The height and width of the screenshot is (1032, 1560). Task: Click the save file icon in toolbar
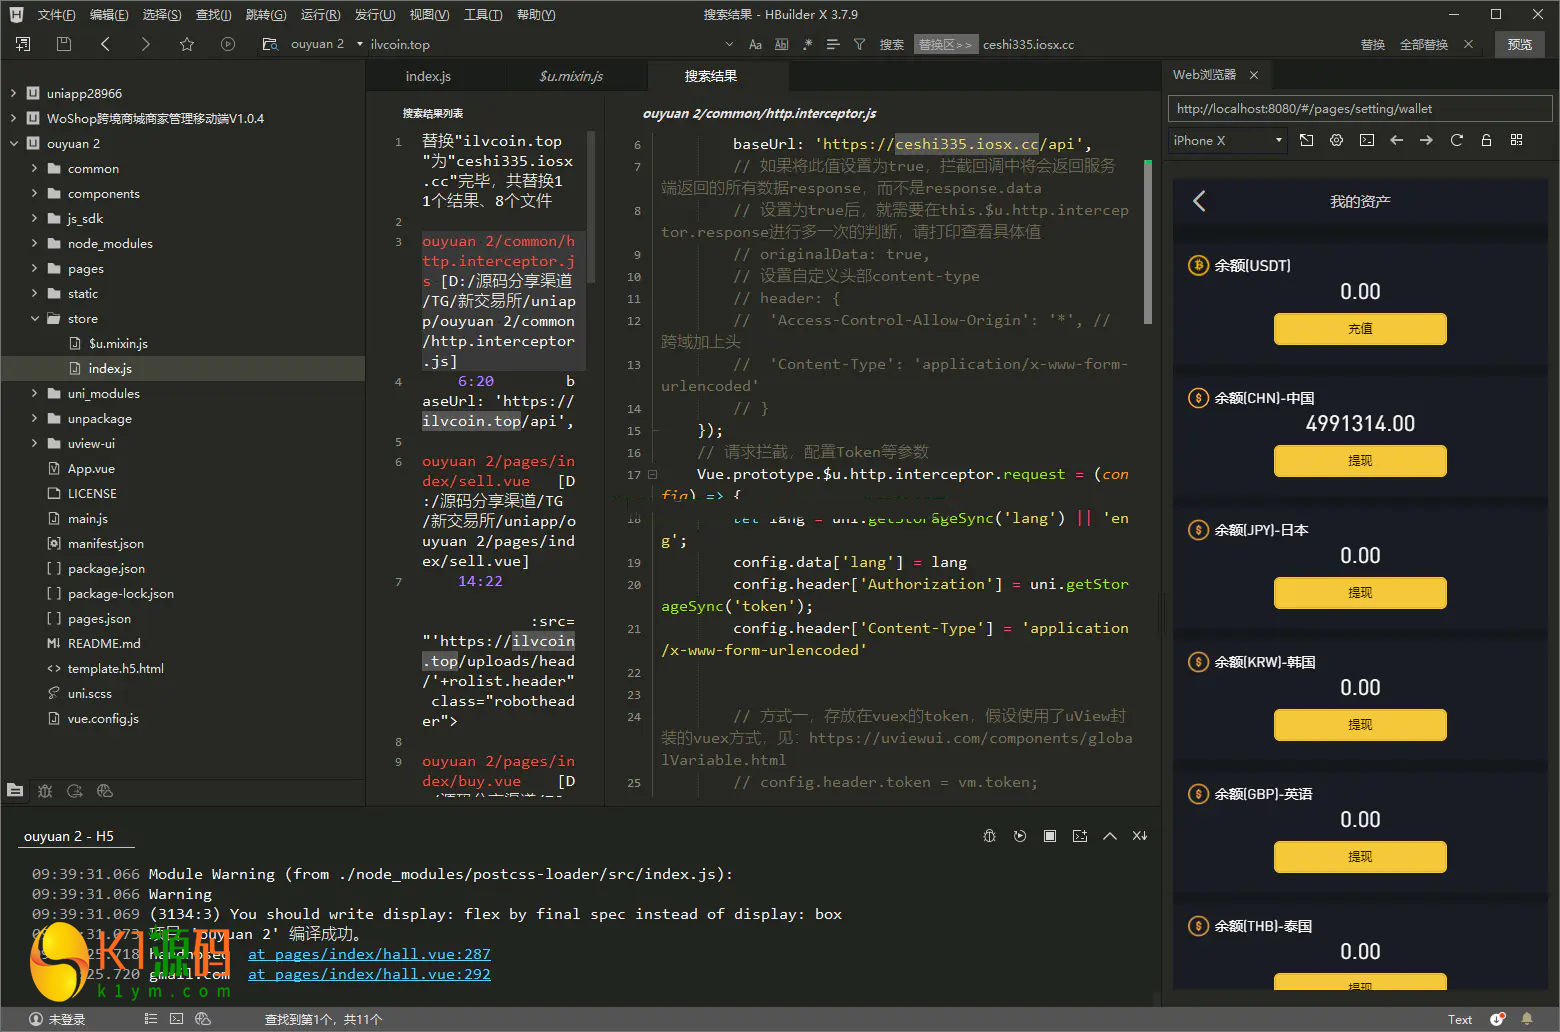click(x=64, y=44)
